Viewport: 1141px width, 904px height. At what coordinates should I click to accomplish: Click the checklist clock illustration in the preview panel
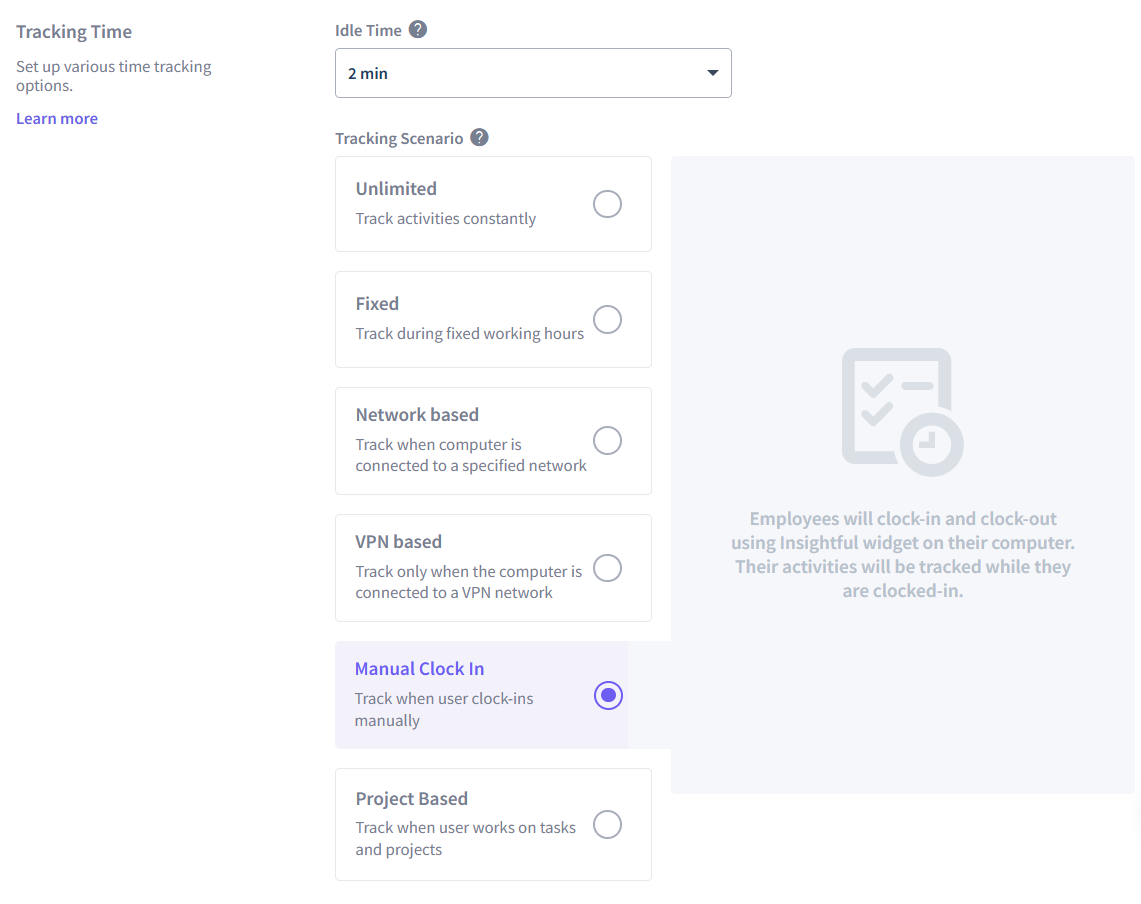(903, 412)
